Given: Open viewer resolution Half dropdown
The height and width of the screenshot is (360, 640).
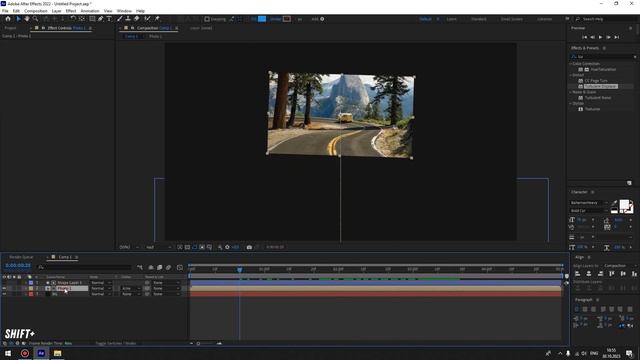Looking at the screenshot, I should [x=158, y=247].
